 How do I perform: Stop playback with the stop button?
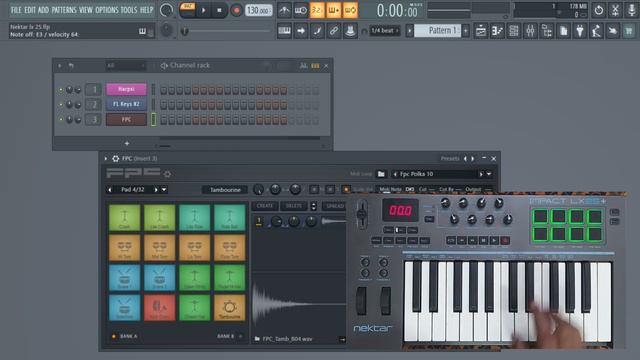coord(219,10)
